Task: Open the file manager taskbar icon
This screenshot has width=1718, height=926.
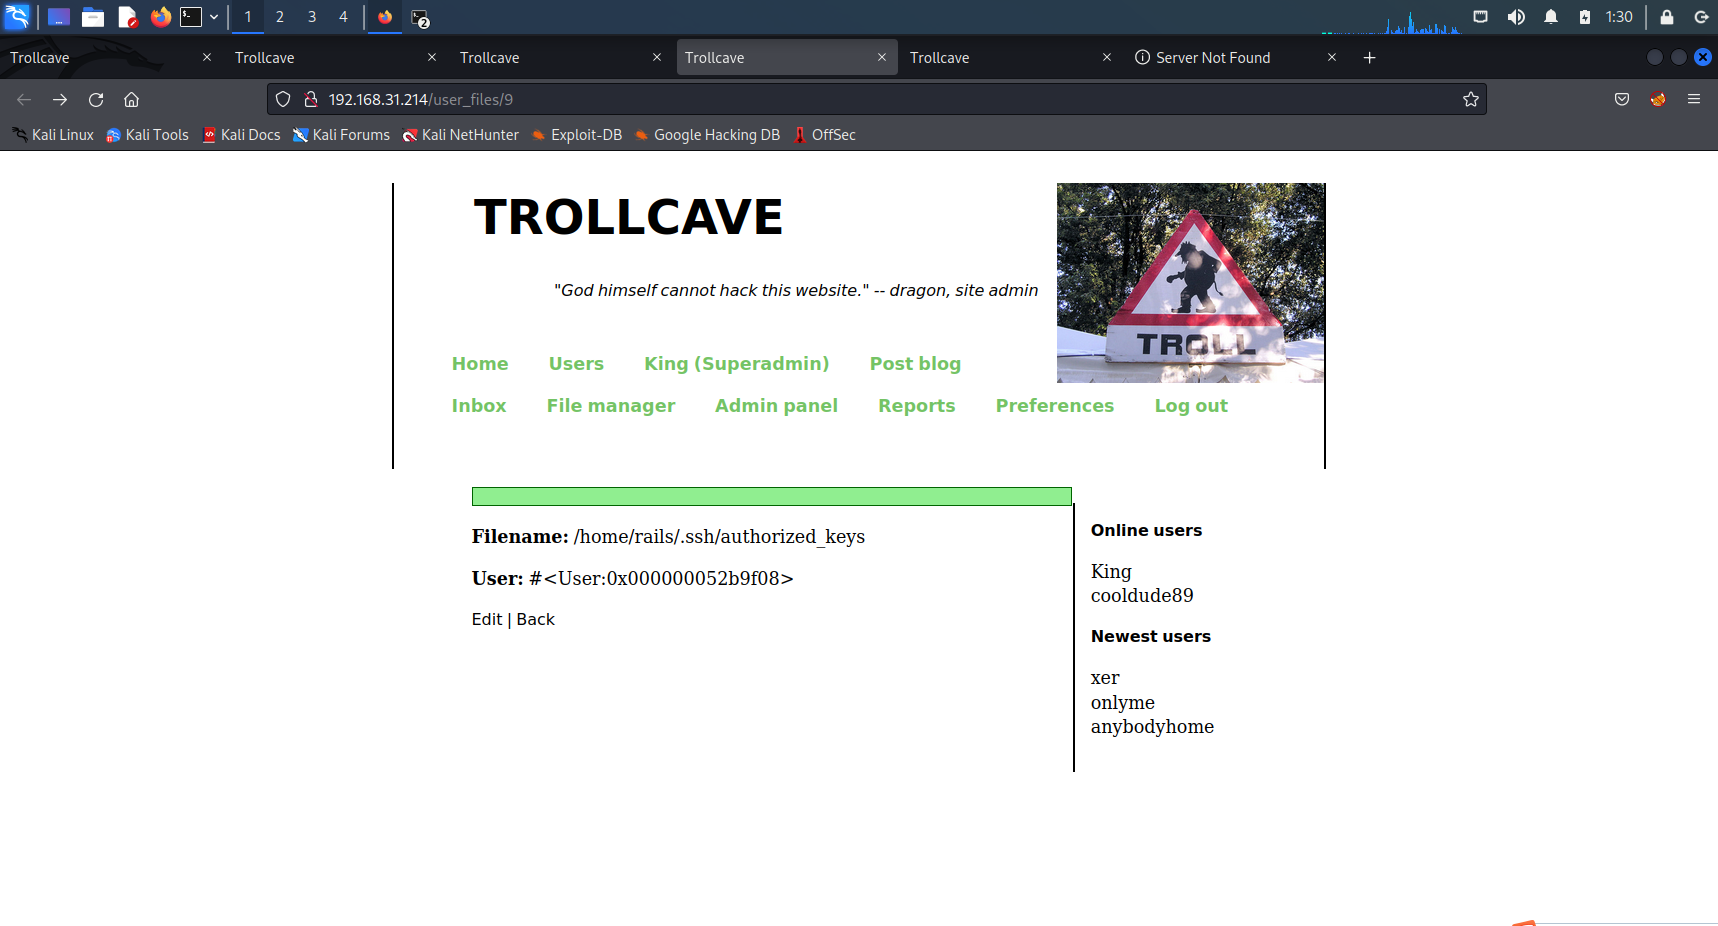Action: tap(93, 17)
